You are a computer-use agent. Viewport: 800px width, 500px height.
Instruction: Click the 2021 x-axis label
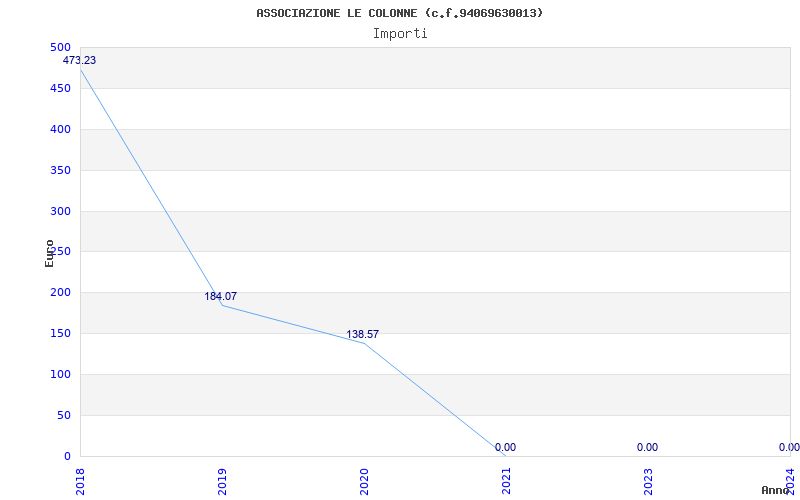click(x=506, y=482)
